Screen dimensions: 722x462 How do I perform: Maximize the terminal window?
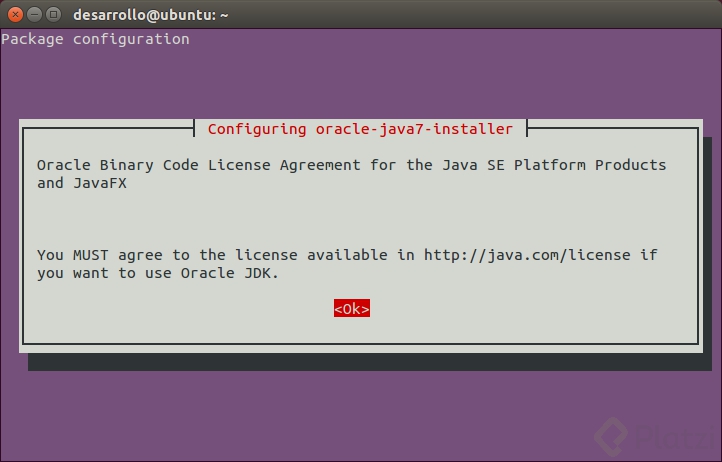(x=54, y=15)
